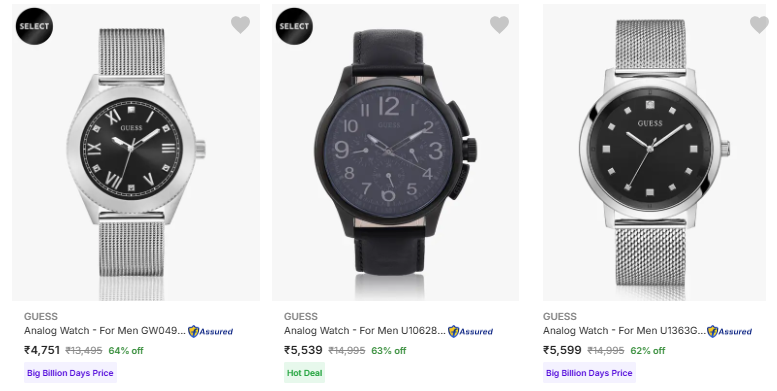Open the black chronograph leather watch image
The width and height of the screenshot is (777, 391).
pyautogui.click(x=395, y=153)
